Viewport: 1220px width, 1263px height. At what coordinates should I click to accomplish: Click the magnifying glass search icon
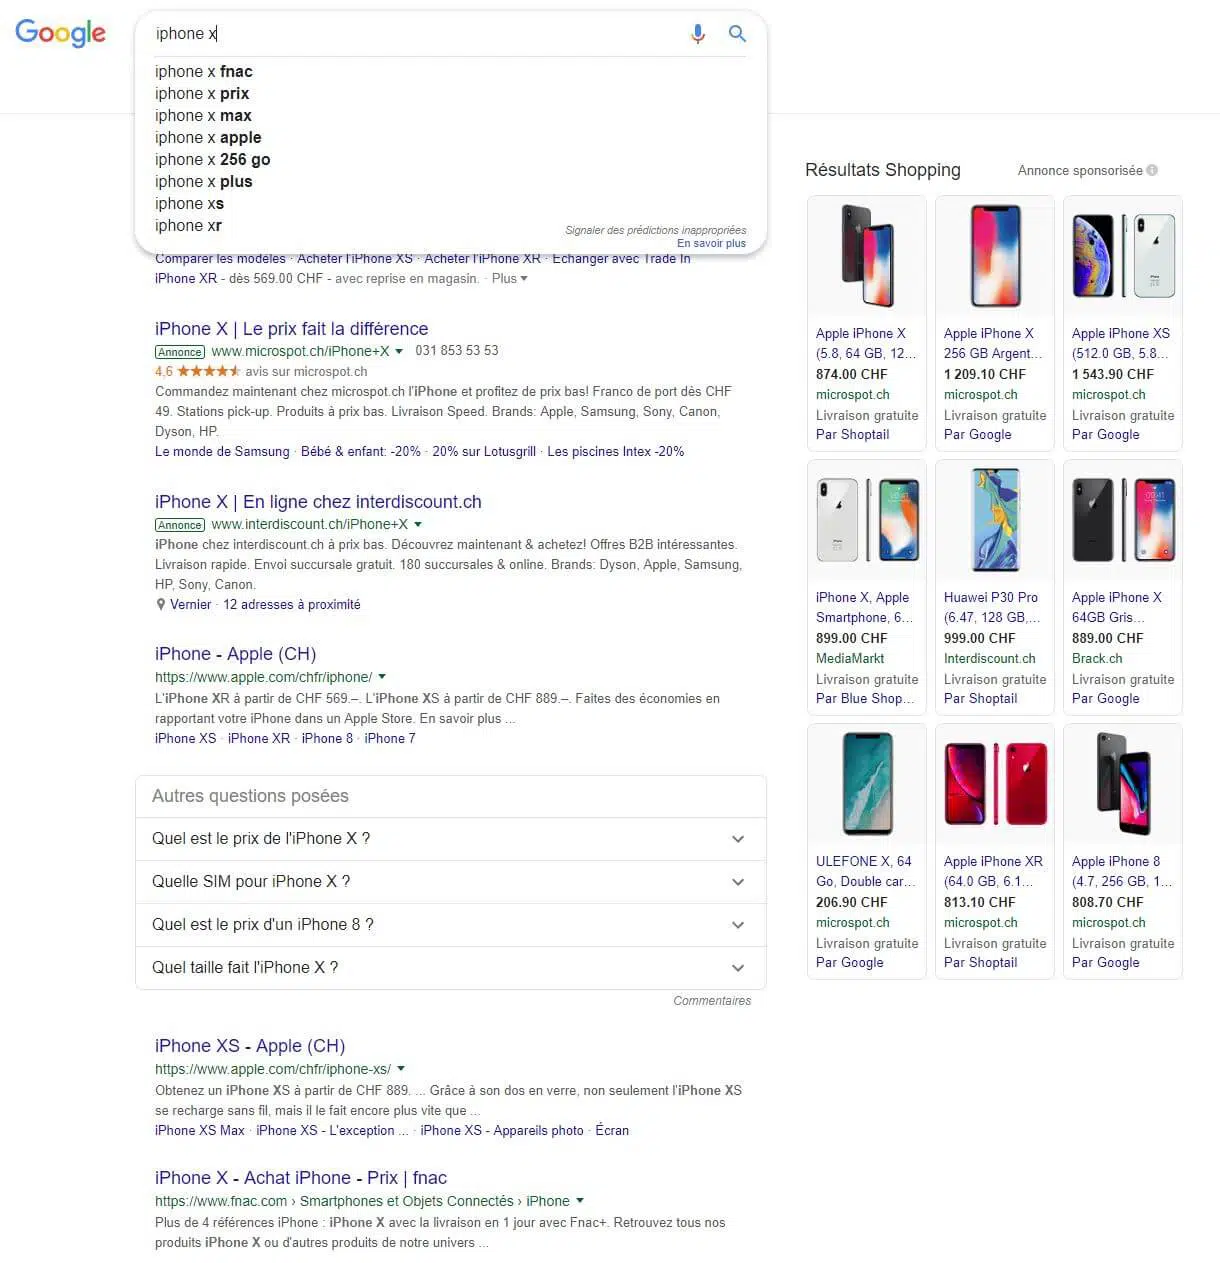pyautogui.click(x=737, y=34)
